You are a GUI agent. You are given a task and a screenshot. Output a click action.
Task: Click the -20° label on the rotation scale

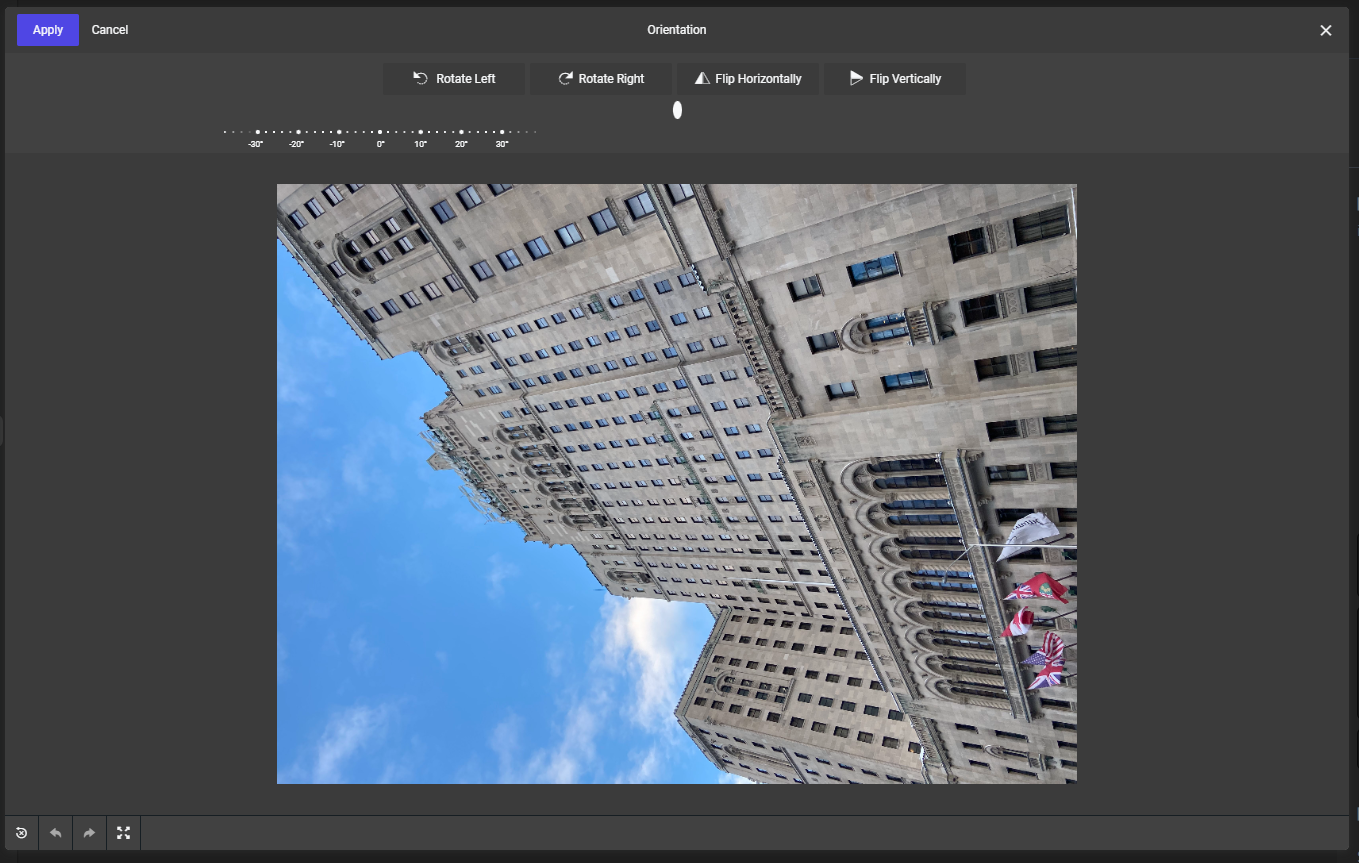coord(296,145)
